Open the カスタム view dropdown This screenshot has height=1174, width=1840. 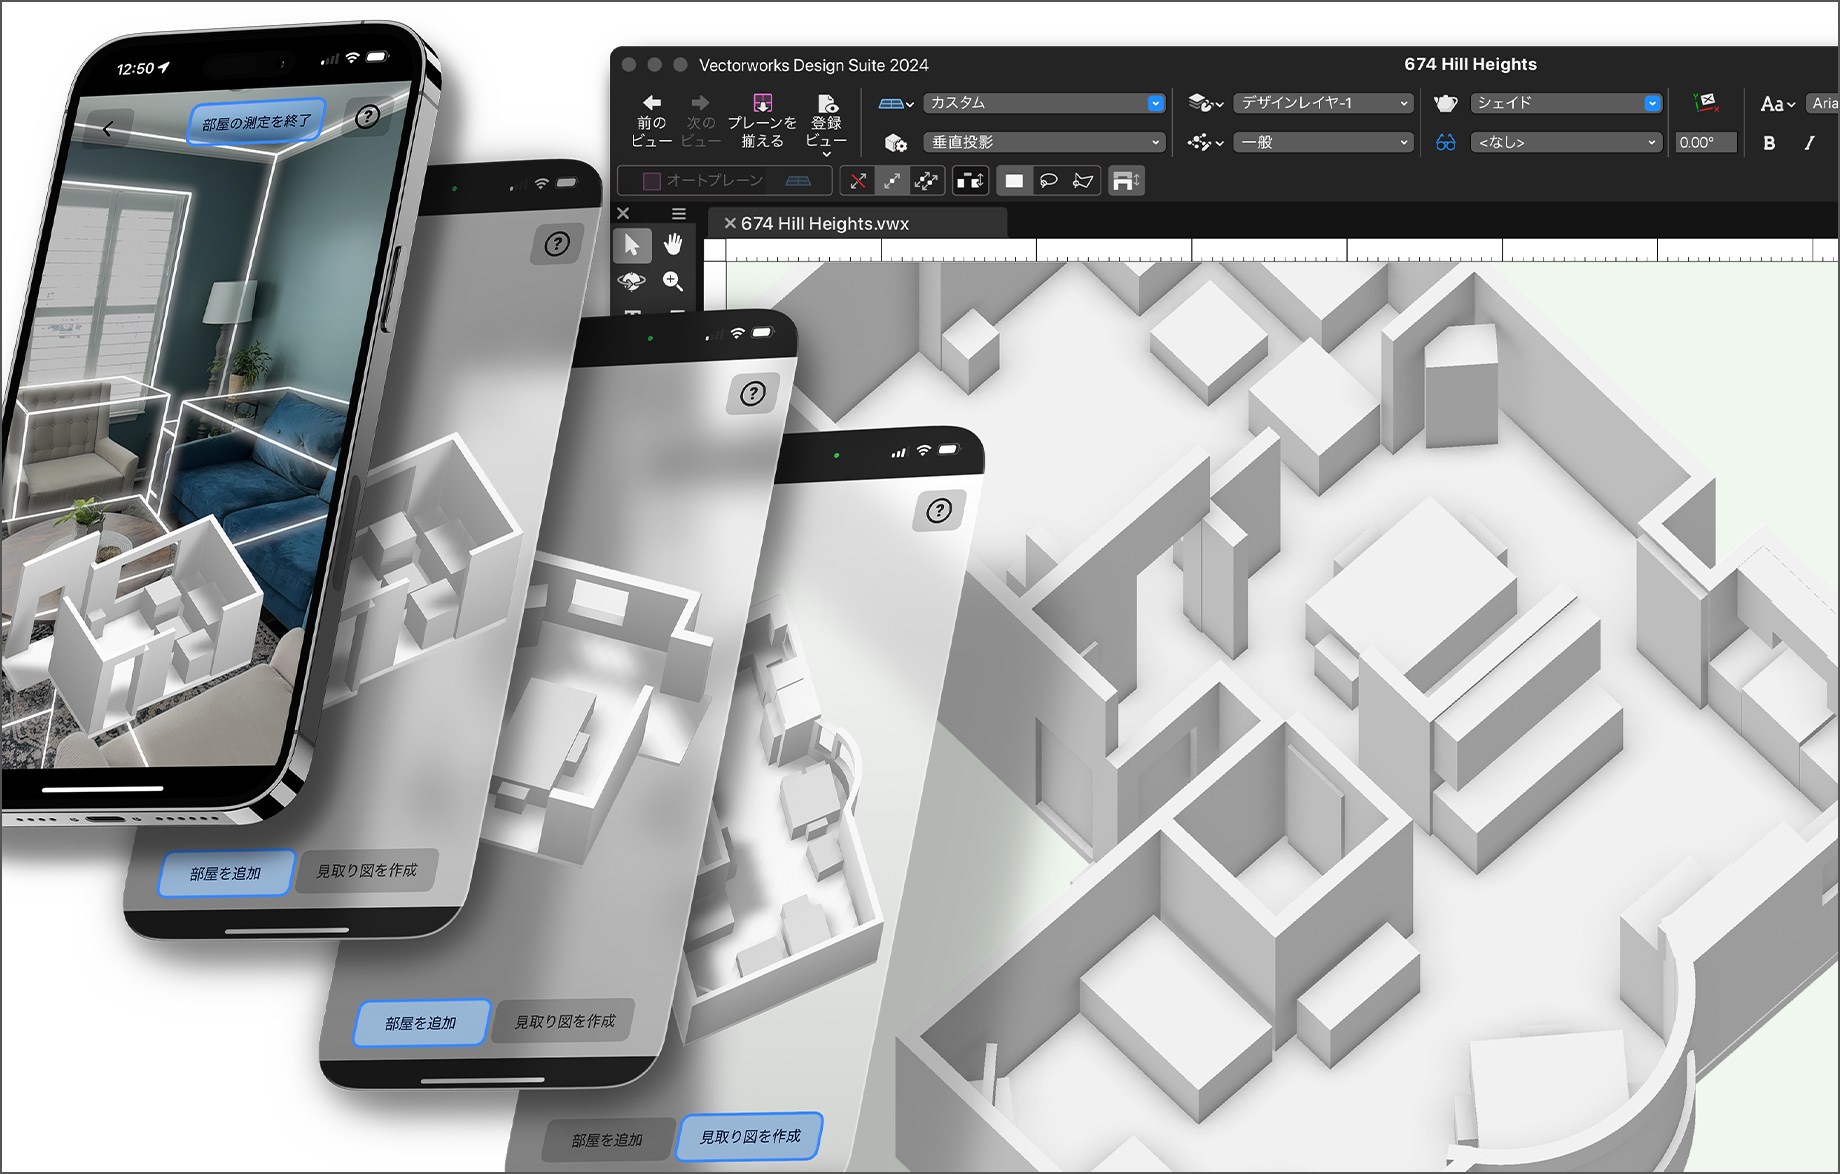coord(1045,103)
